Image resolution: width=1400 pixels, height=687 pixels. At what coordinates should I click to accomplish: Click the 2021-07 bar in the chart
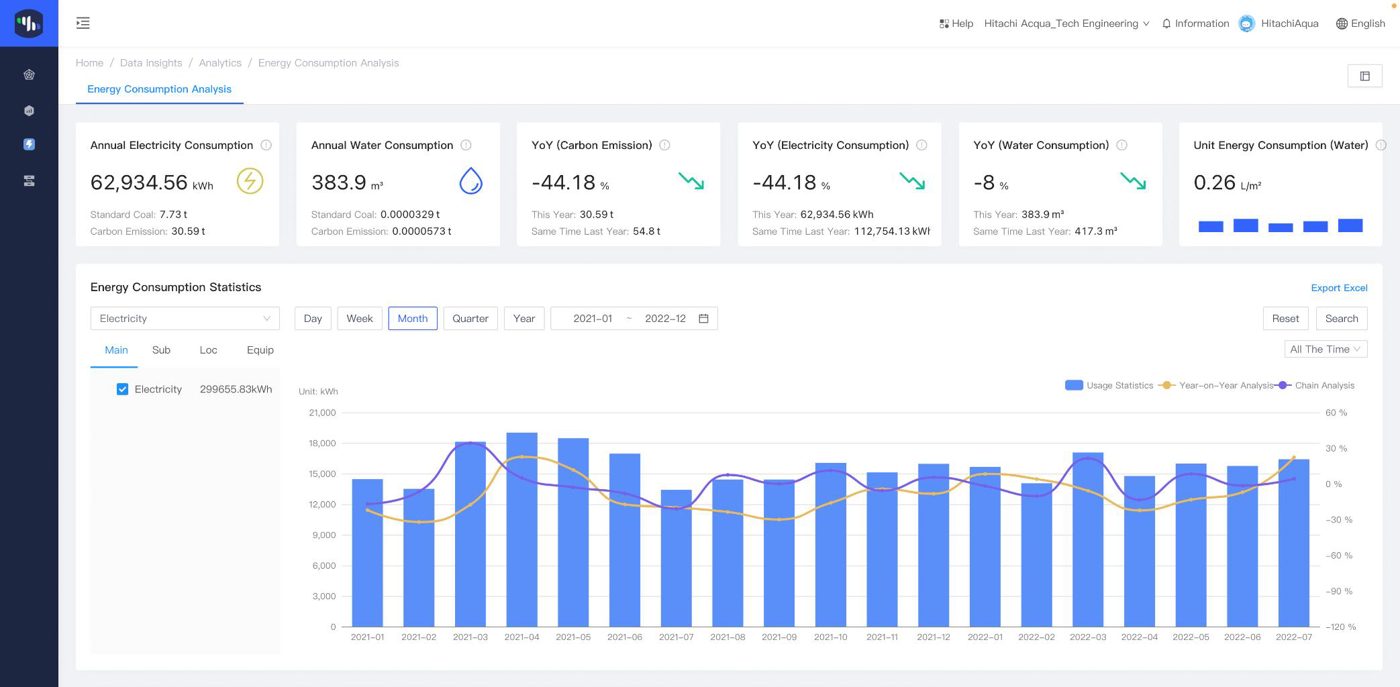(x=676, y=558)
